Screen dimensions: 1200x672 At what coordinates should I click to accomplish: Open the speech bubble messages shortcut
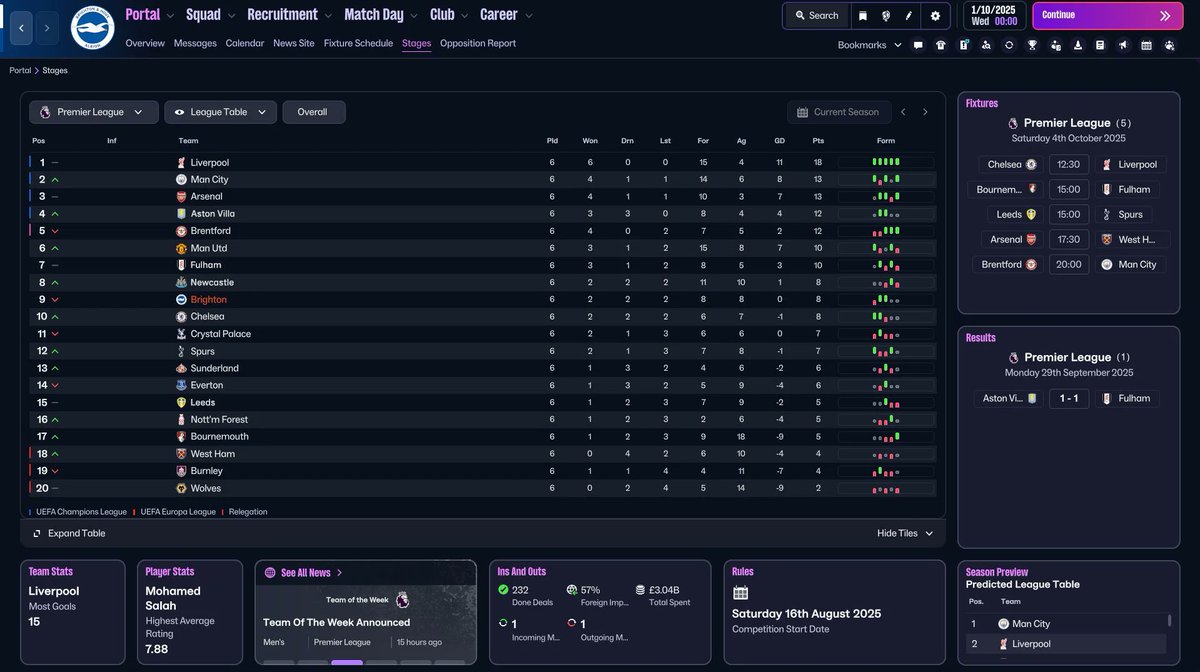pos(918,45)
